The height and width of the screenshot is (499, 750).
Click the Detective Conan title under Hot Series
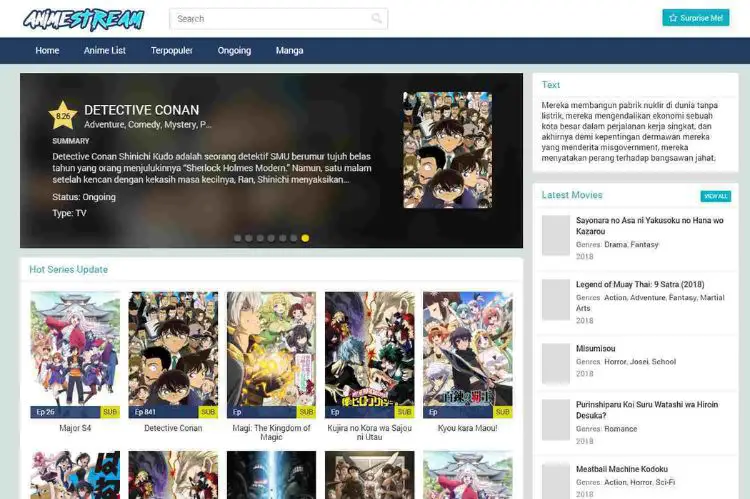pos(173,428)
